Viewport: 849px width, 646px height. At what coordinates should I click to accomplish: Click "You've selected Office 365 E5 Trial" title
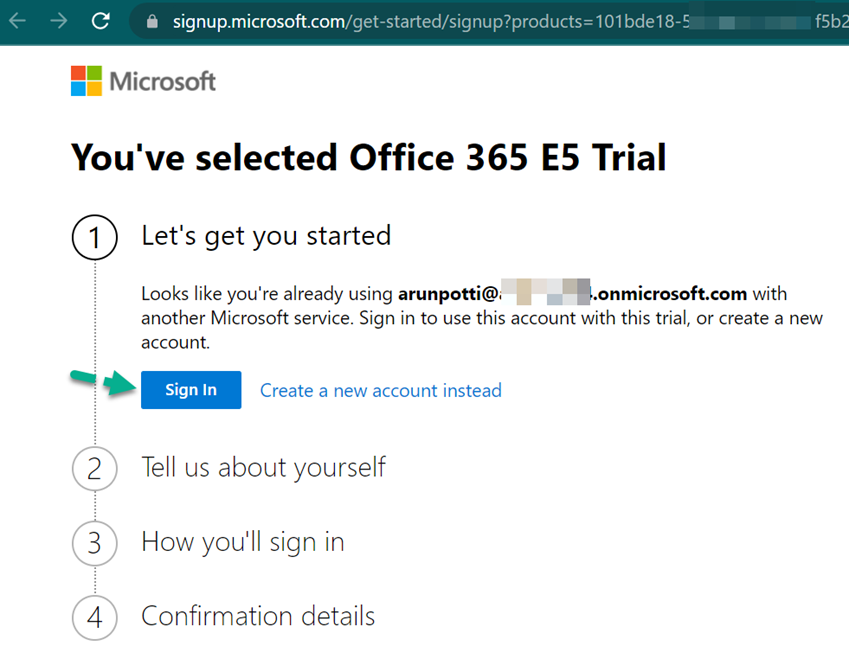368,158
